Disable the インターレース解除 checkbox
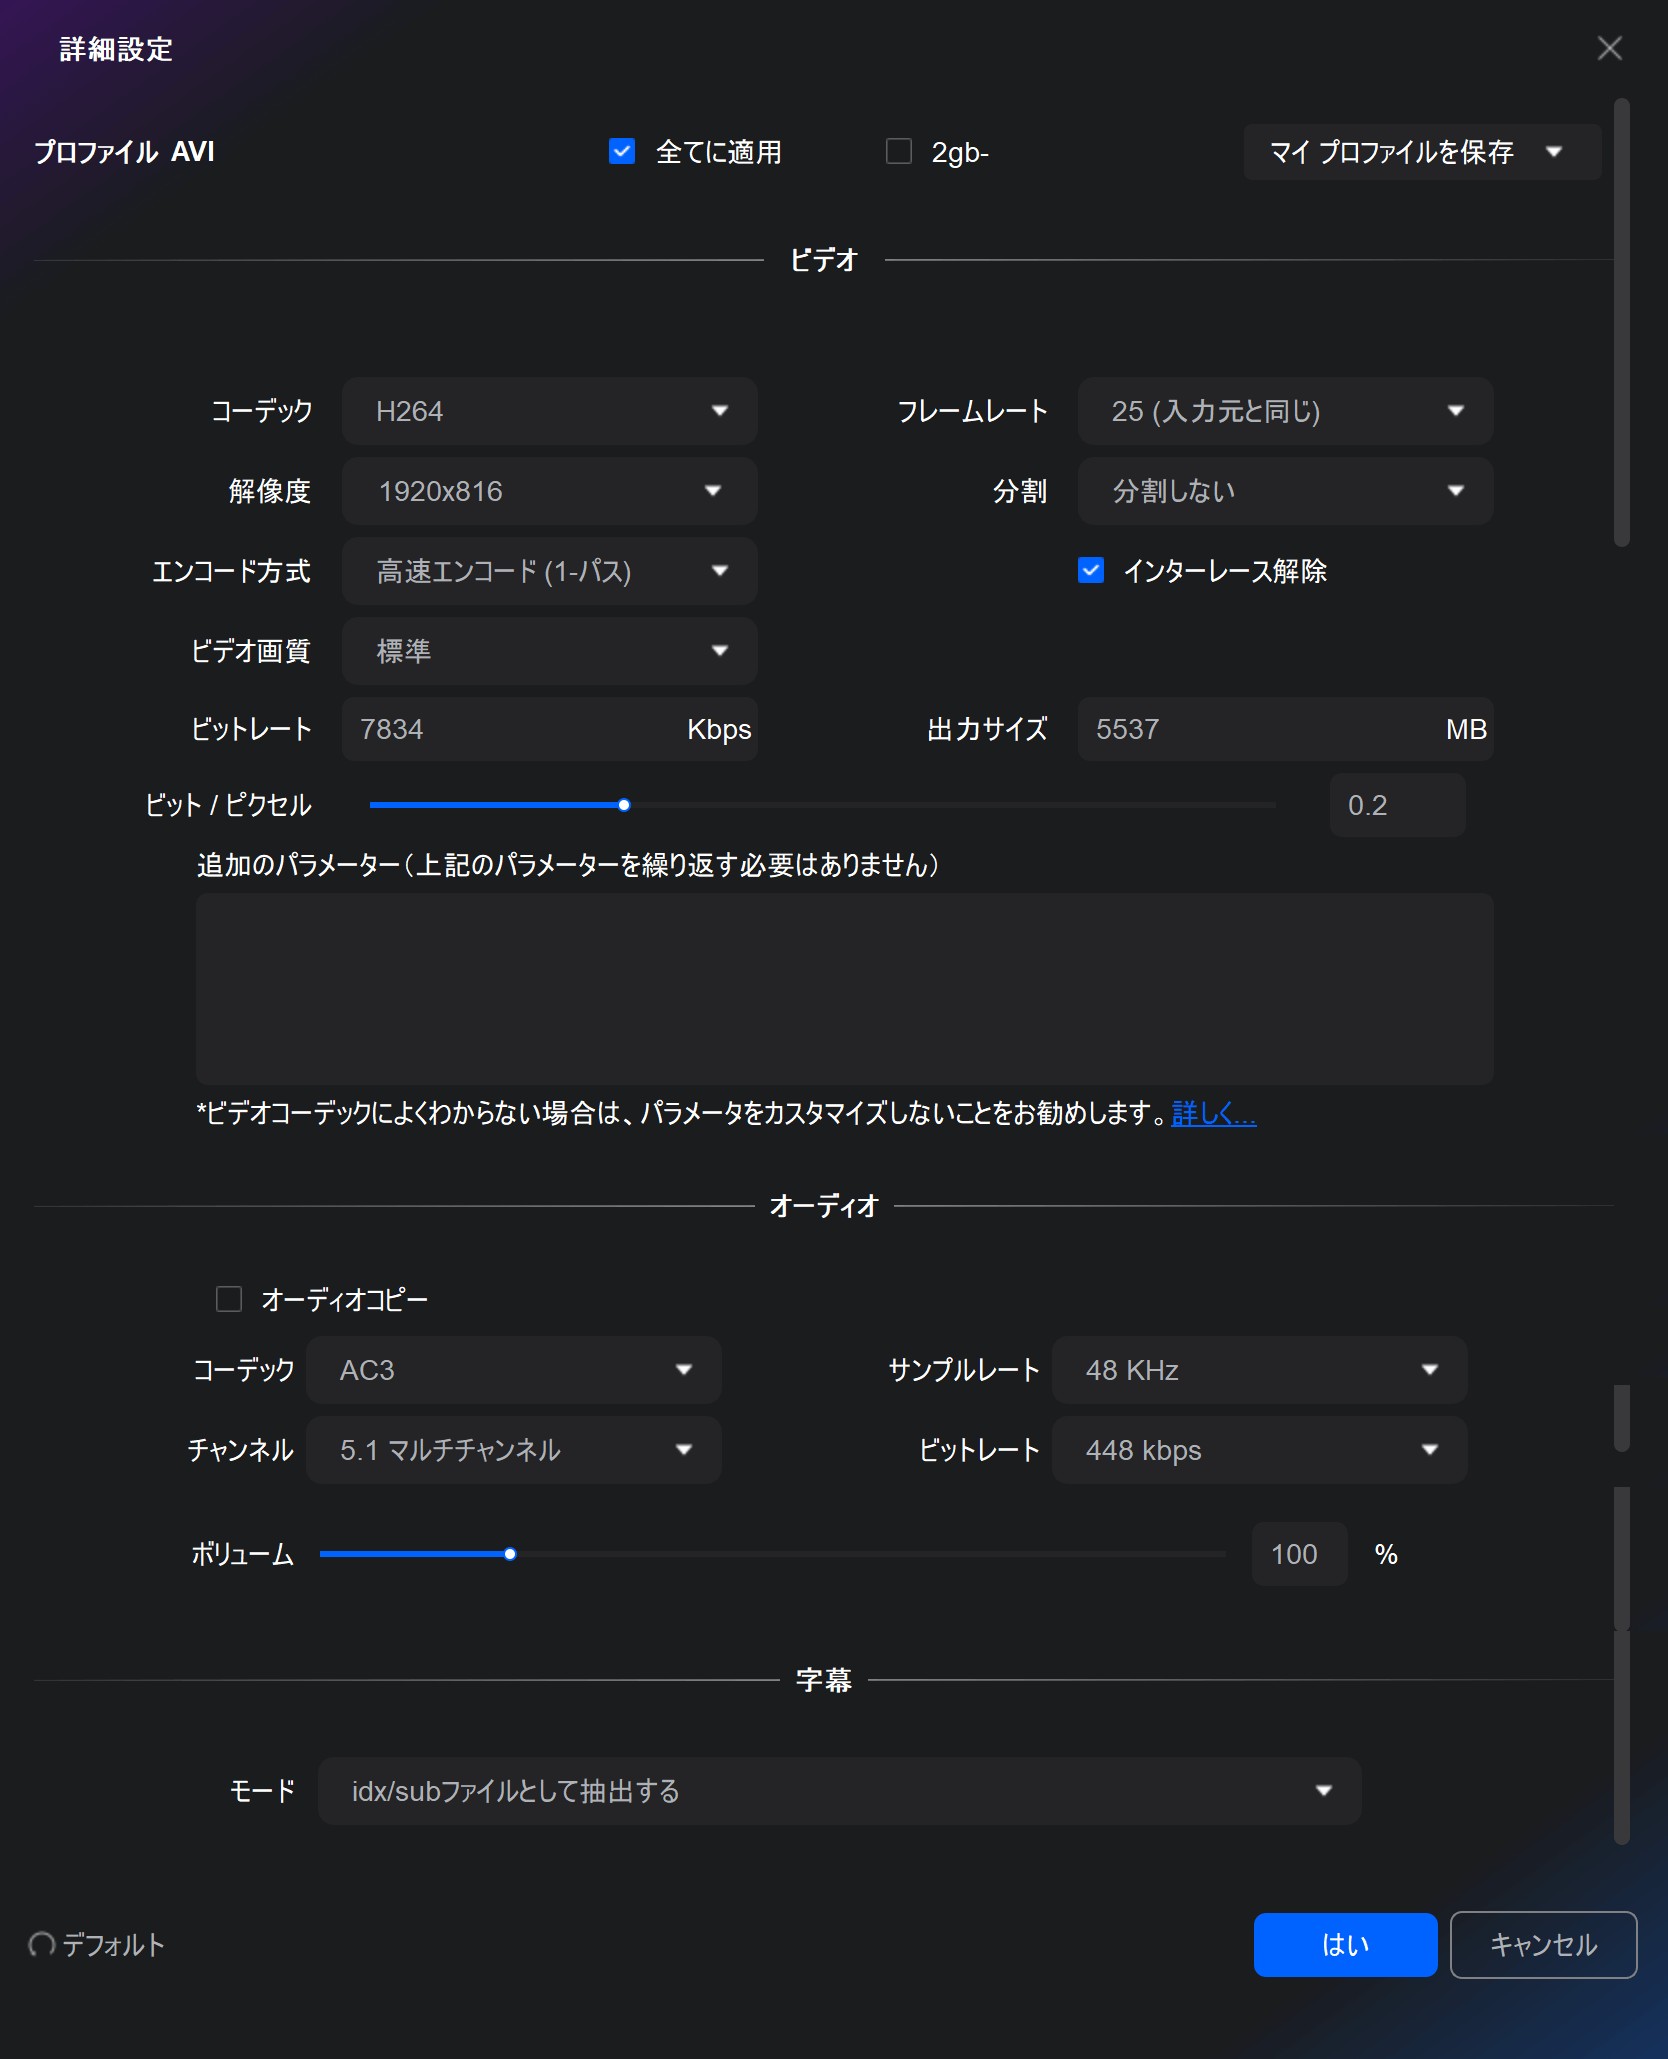 (1091, 571)
